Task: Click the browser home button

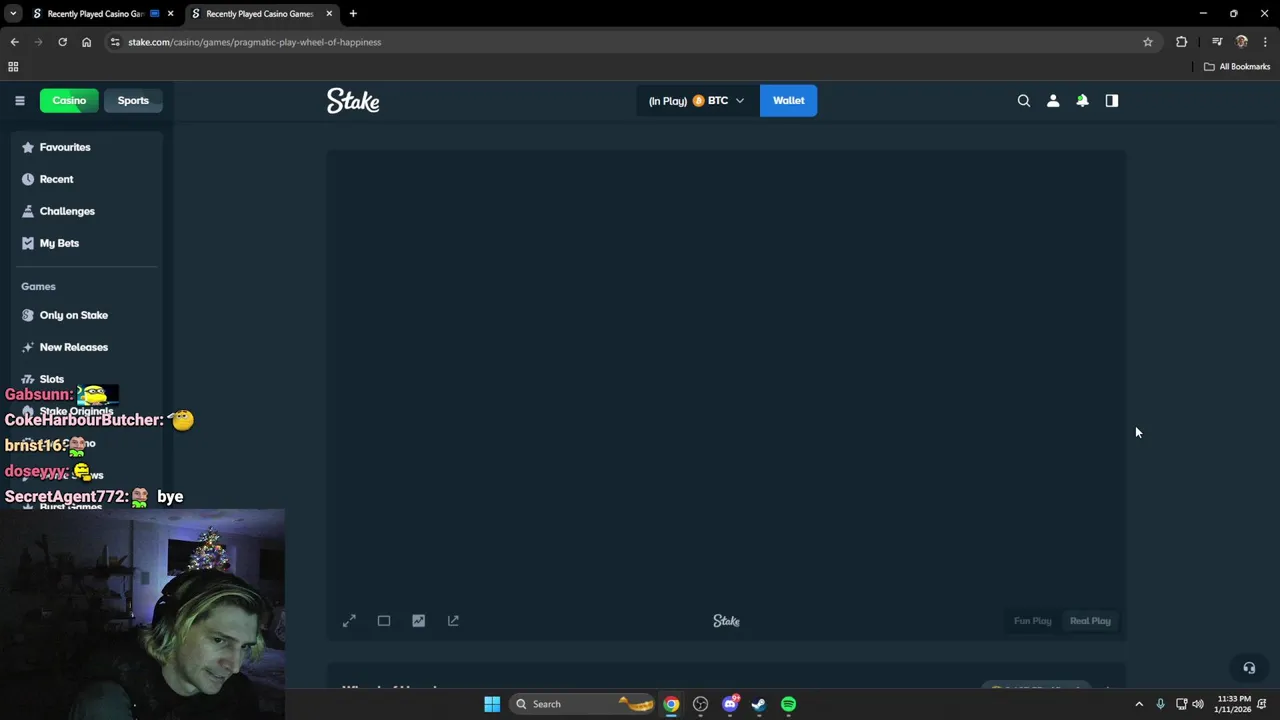Action: click(86, 42)
